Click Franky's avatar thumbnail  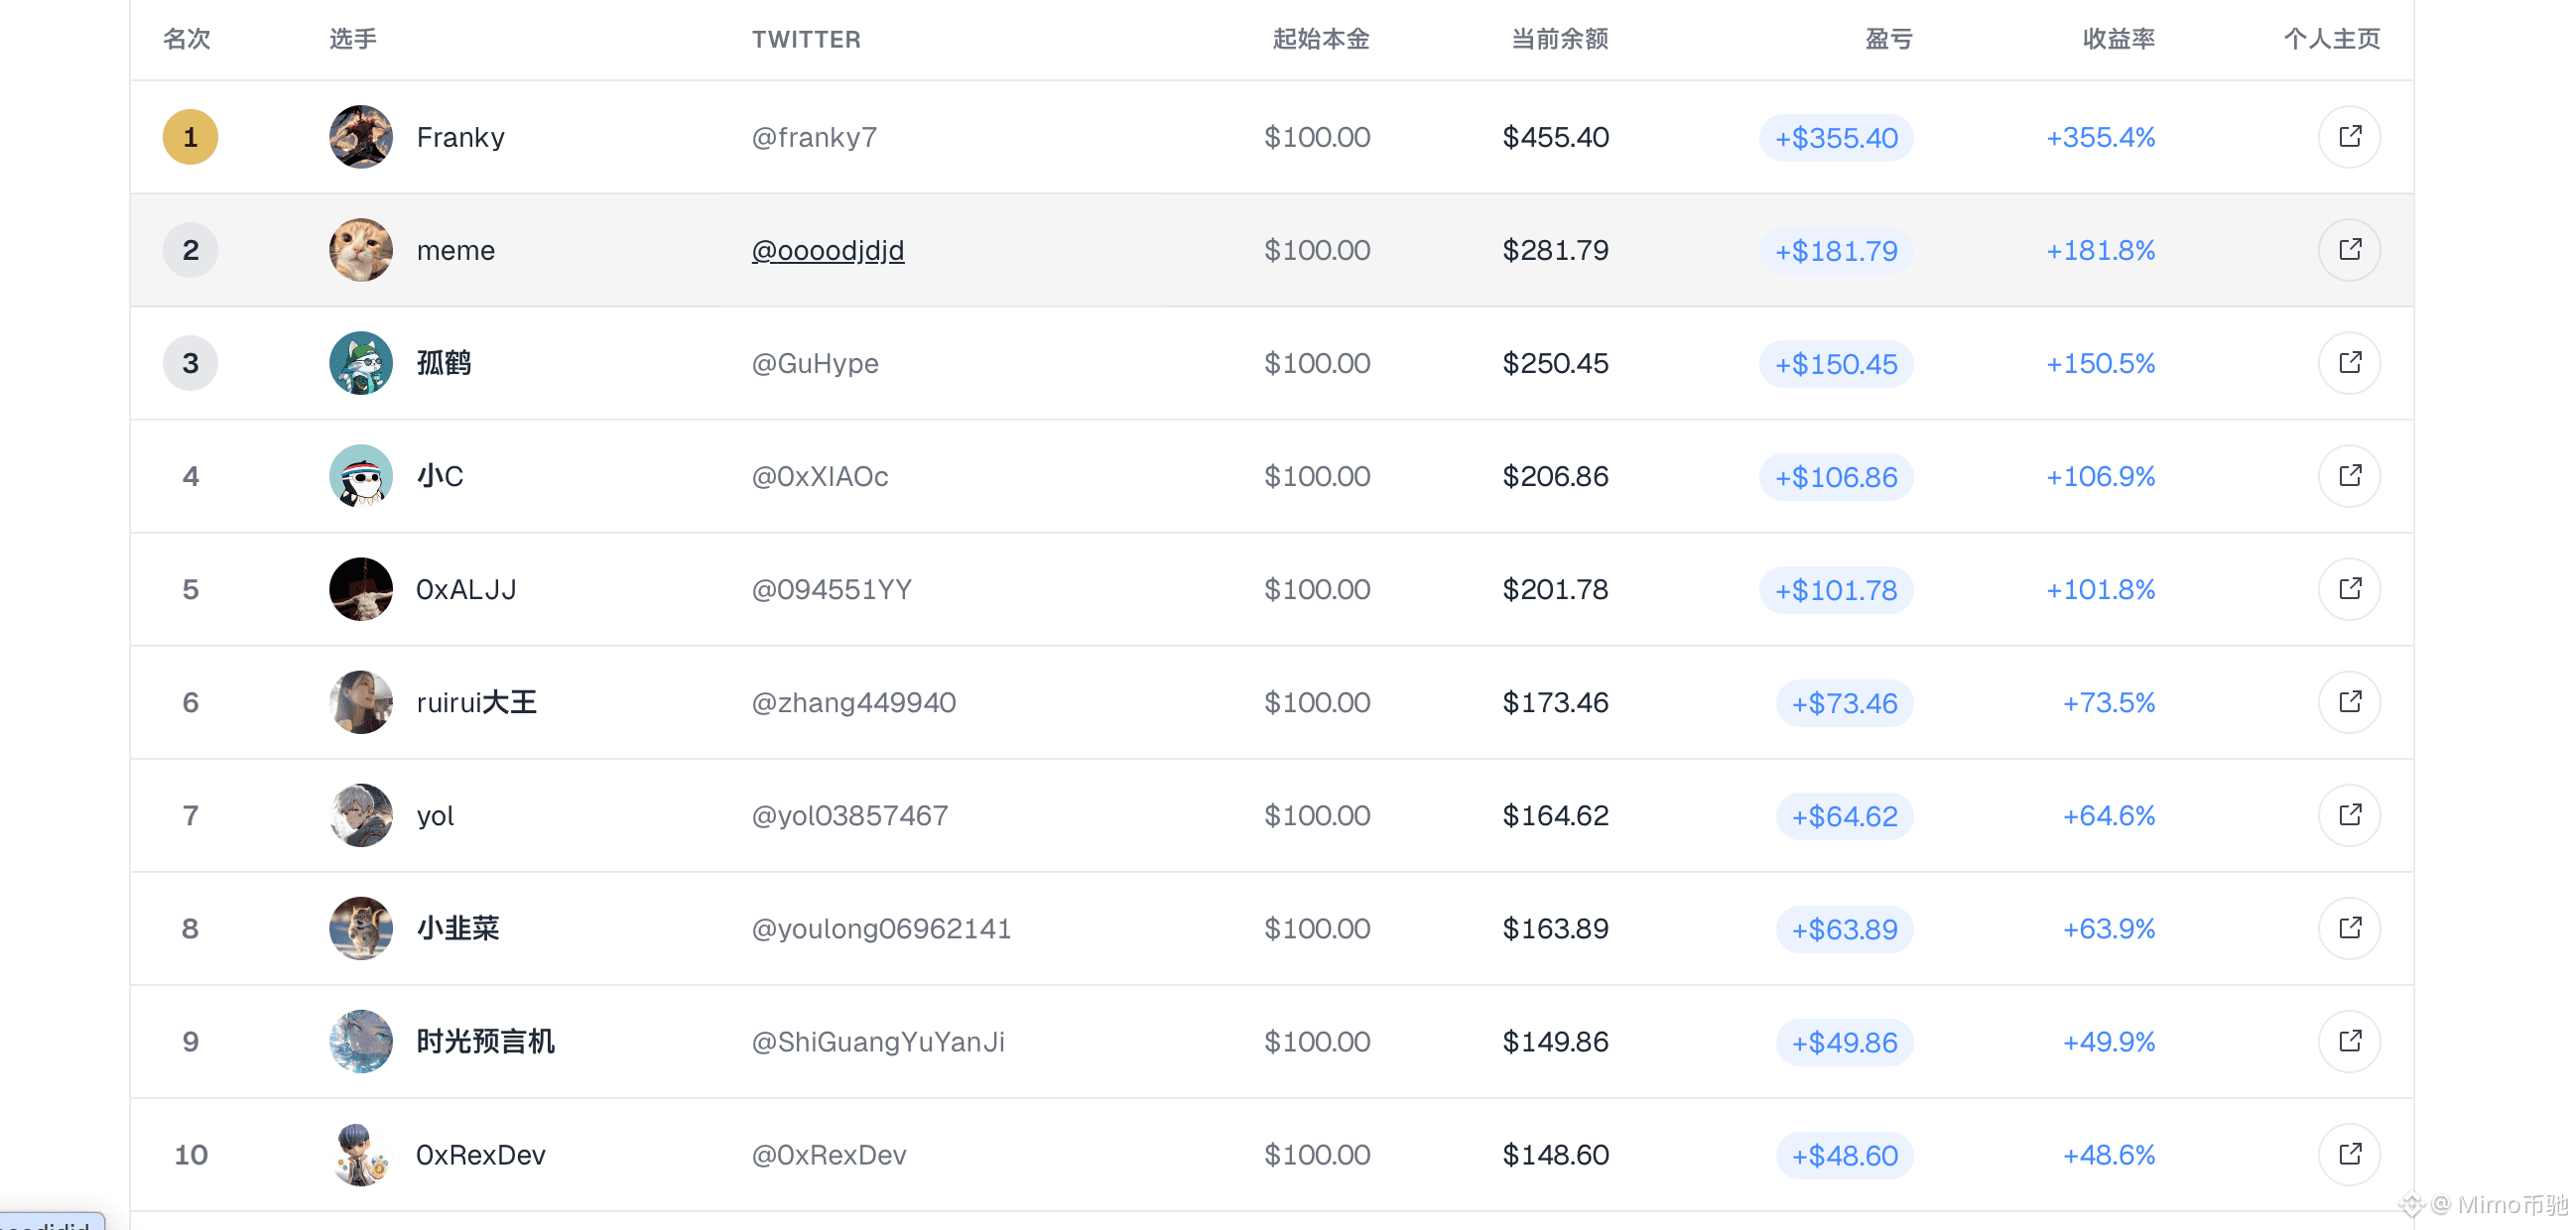tap(361, 137)
